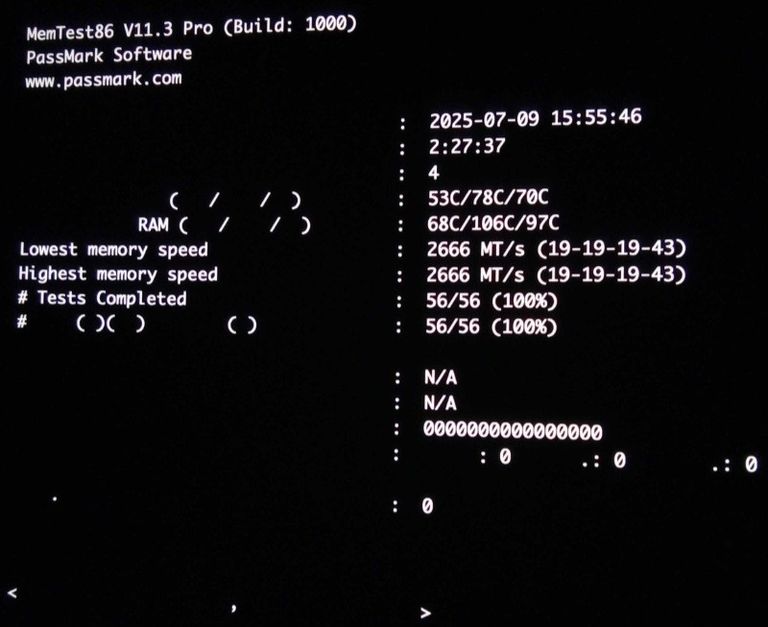768x627 pixels.
Task: Click the Tests Completed 56/56 (100%) value
Action: tap(491, 301)
